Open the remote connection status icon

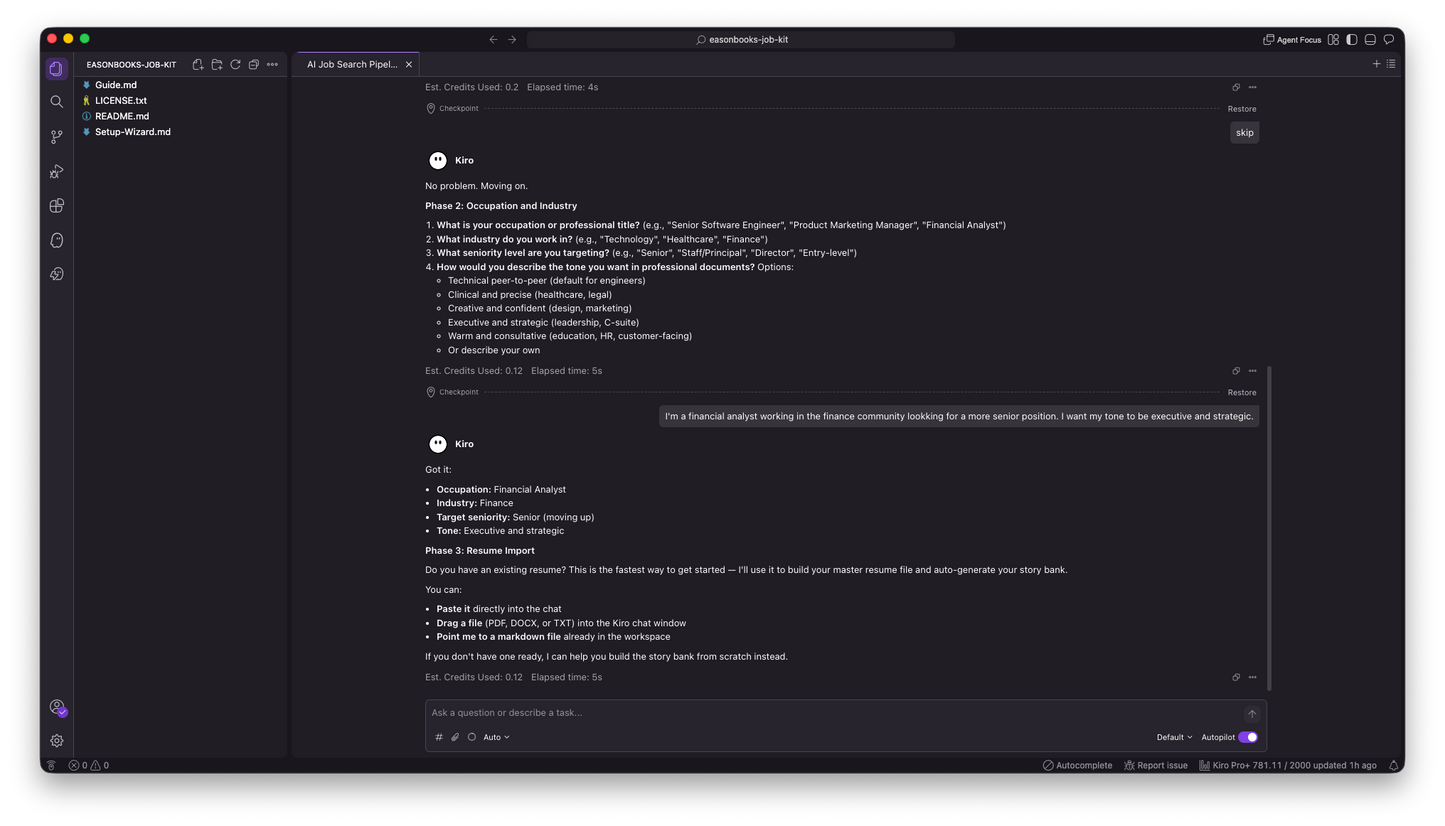click(x=50, y=765)
